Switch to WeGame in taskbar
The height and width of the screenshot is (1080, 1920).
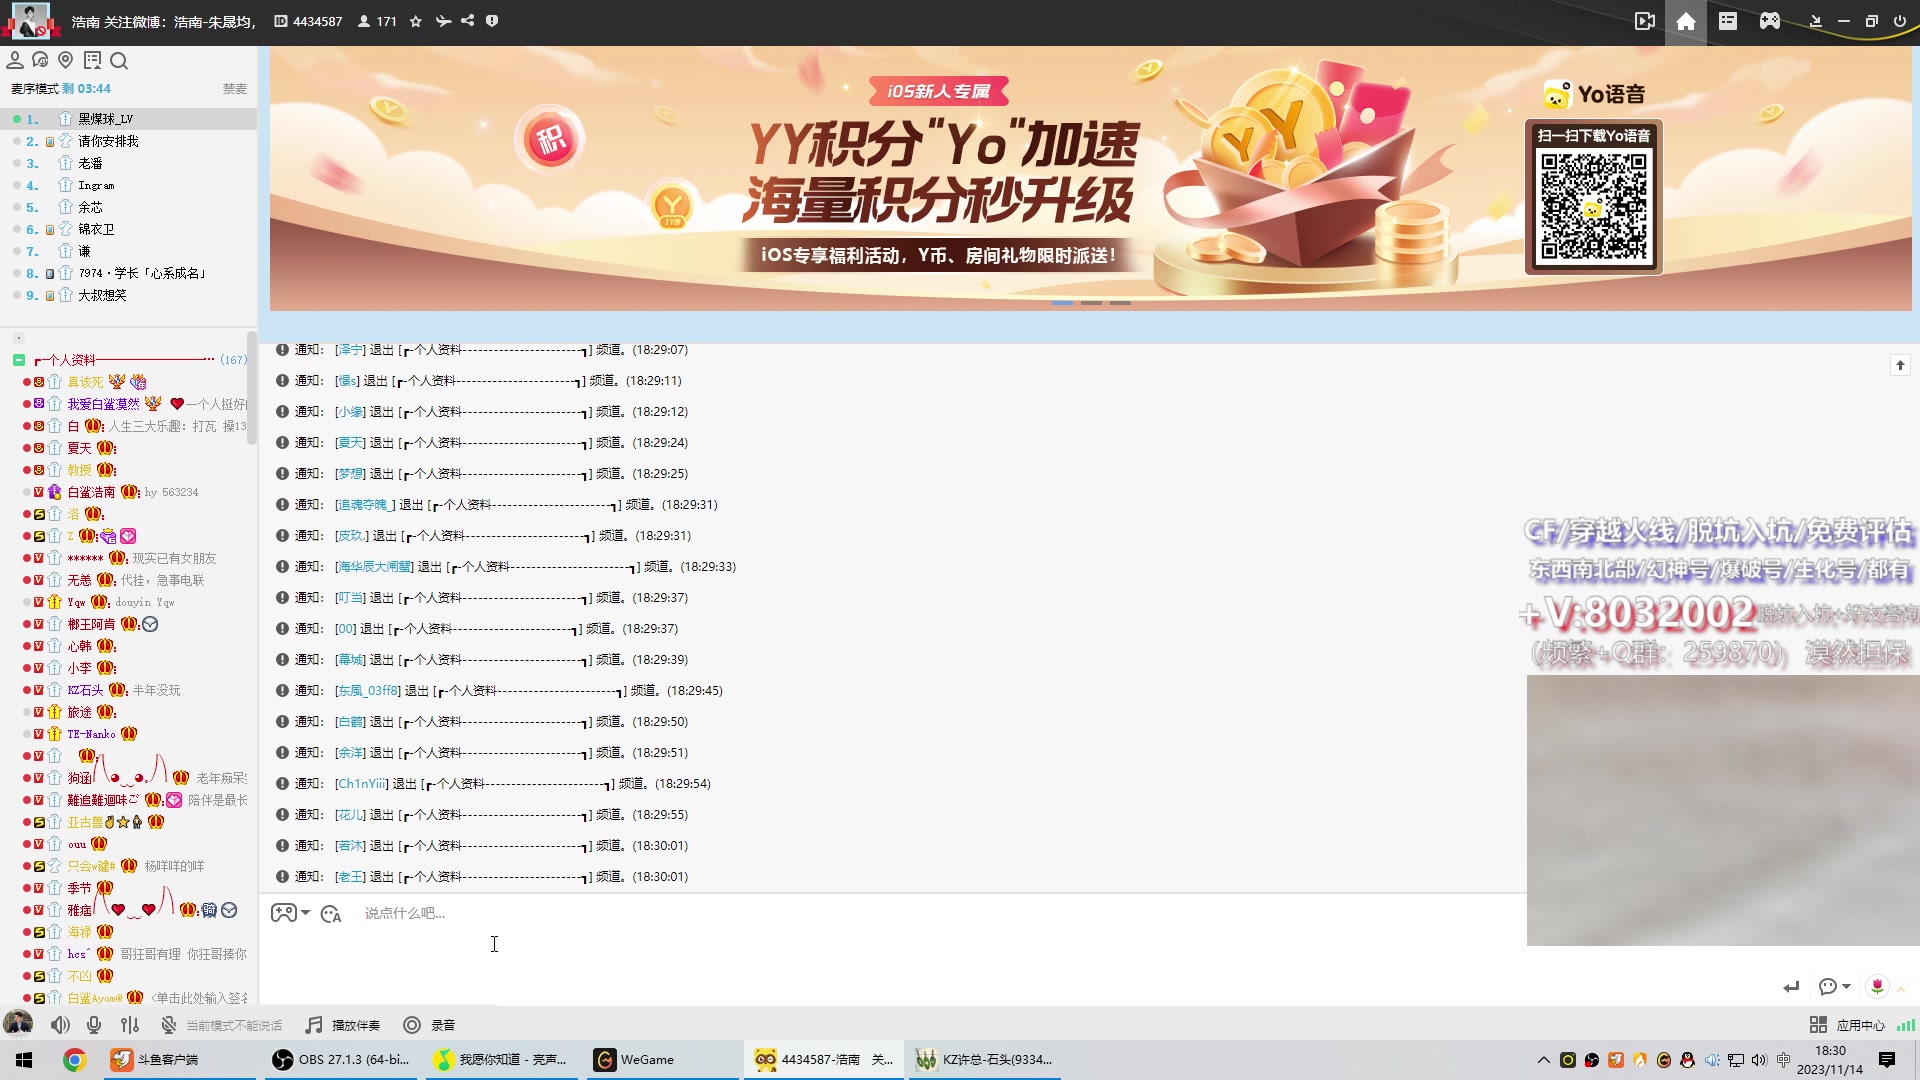pos(662,1060)
